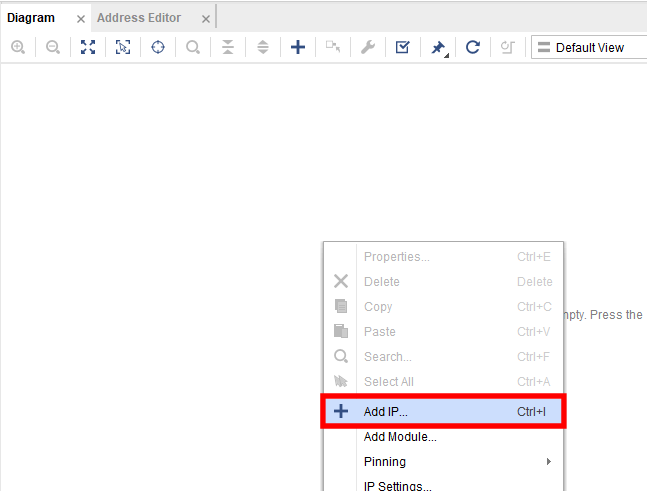Click the Copy entry in context menu
The height and width of the screenshot is (491, 647).
(443, 307)
